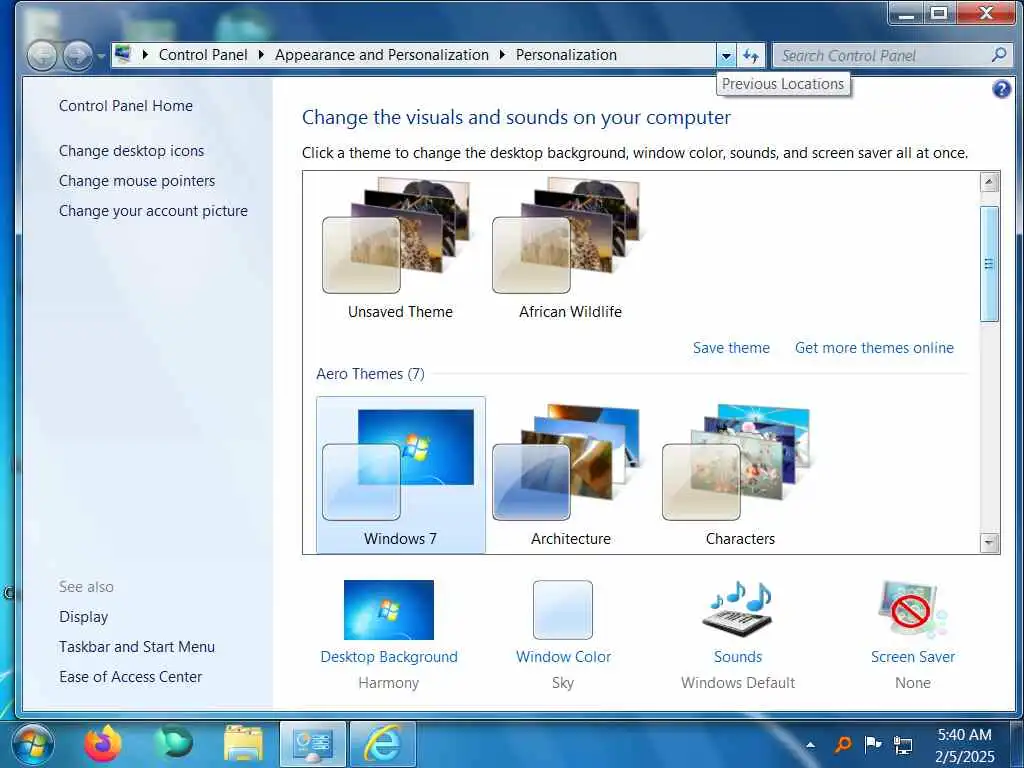Image resolution: width=1024 pixels, height=768 pixels.
Task: Click Change mouse pointers link
Action: pyautogui.click(x=136, y=181)
